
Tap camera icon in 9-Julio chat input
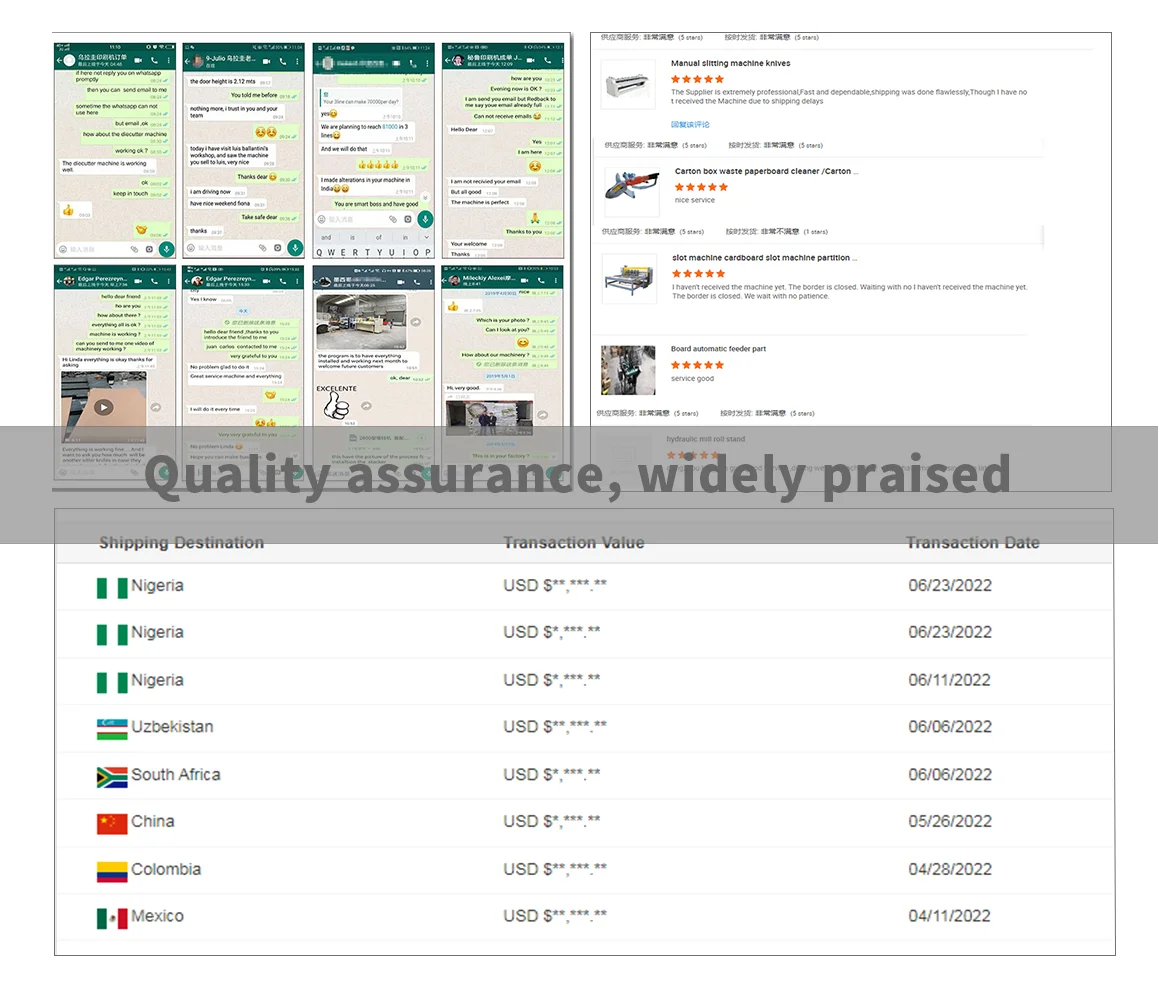click(278, 248)
